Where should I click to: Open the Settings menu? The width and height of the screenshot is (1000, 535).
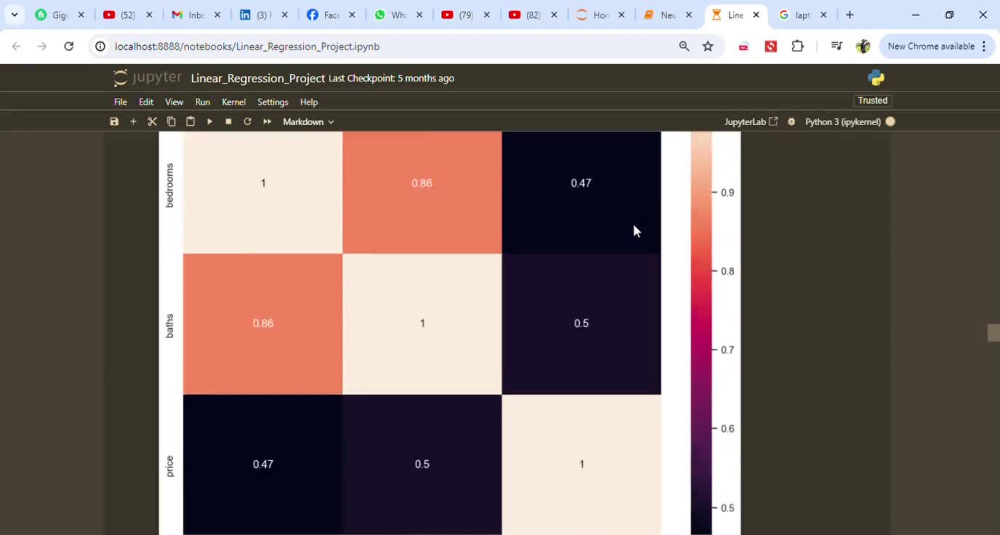pos(272,102)
